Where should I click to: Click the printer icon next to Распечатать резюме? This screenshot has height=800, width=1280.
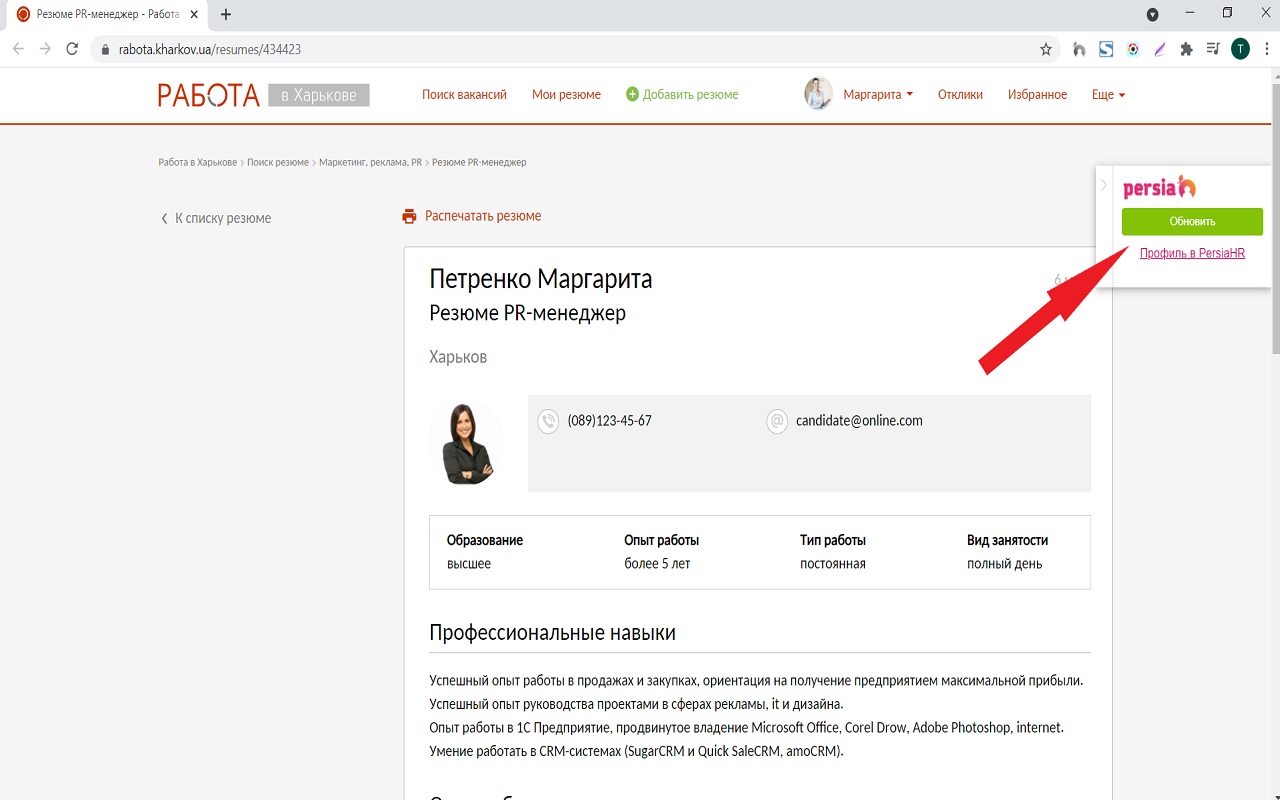click(409, 215)
